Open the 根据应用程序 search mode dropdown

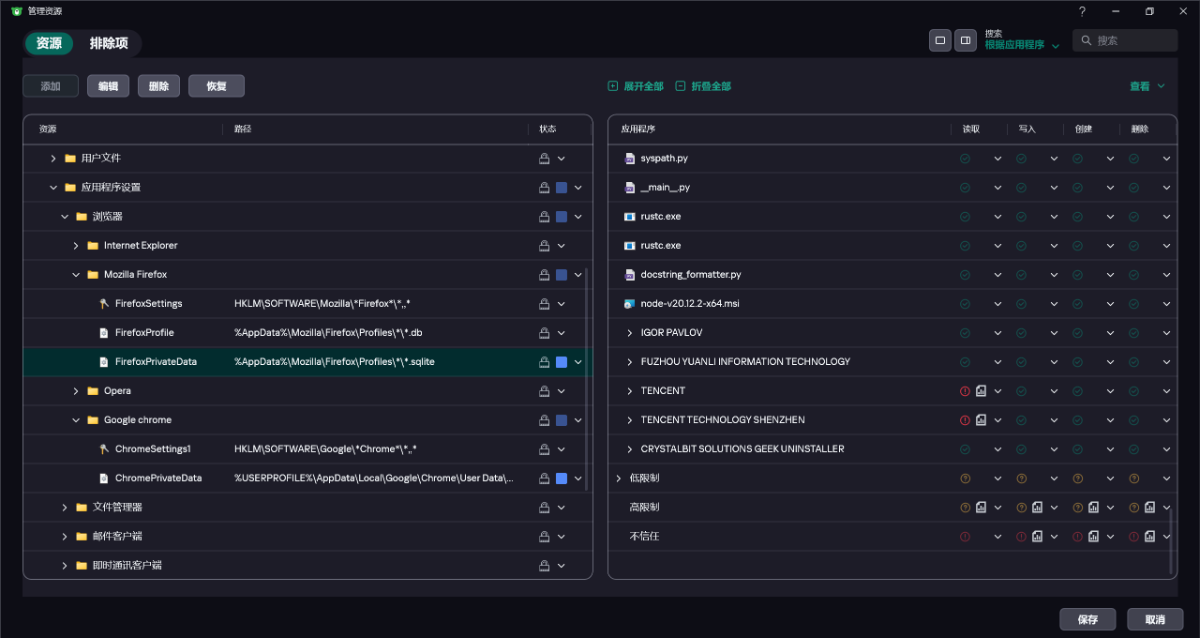[1021, 45]
